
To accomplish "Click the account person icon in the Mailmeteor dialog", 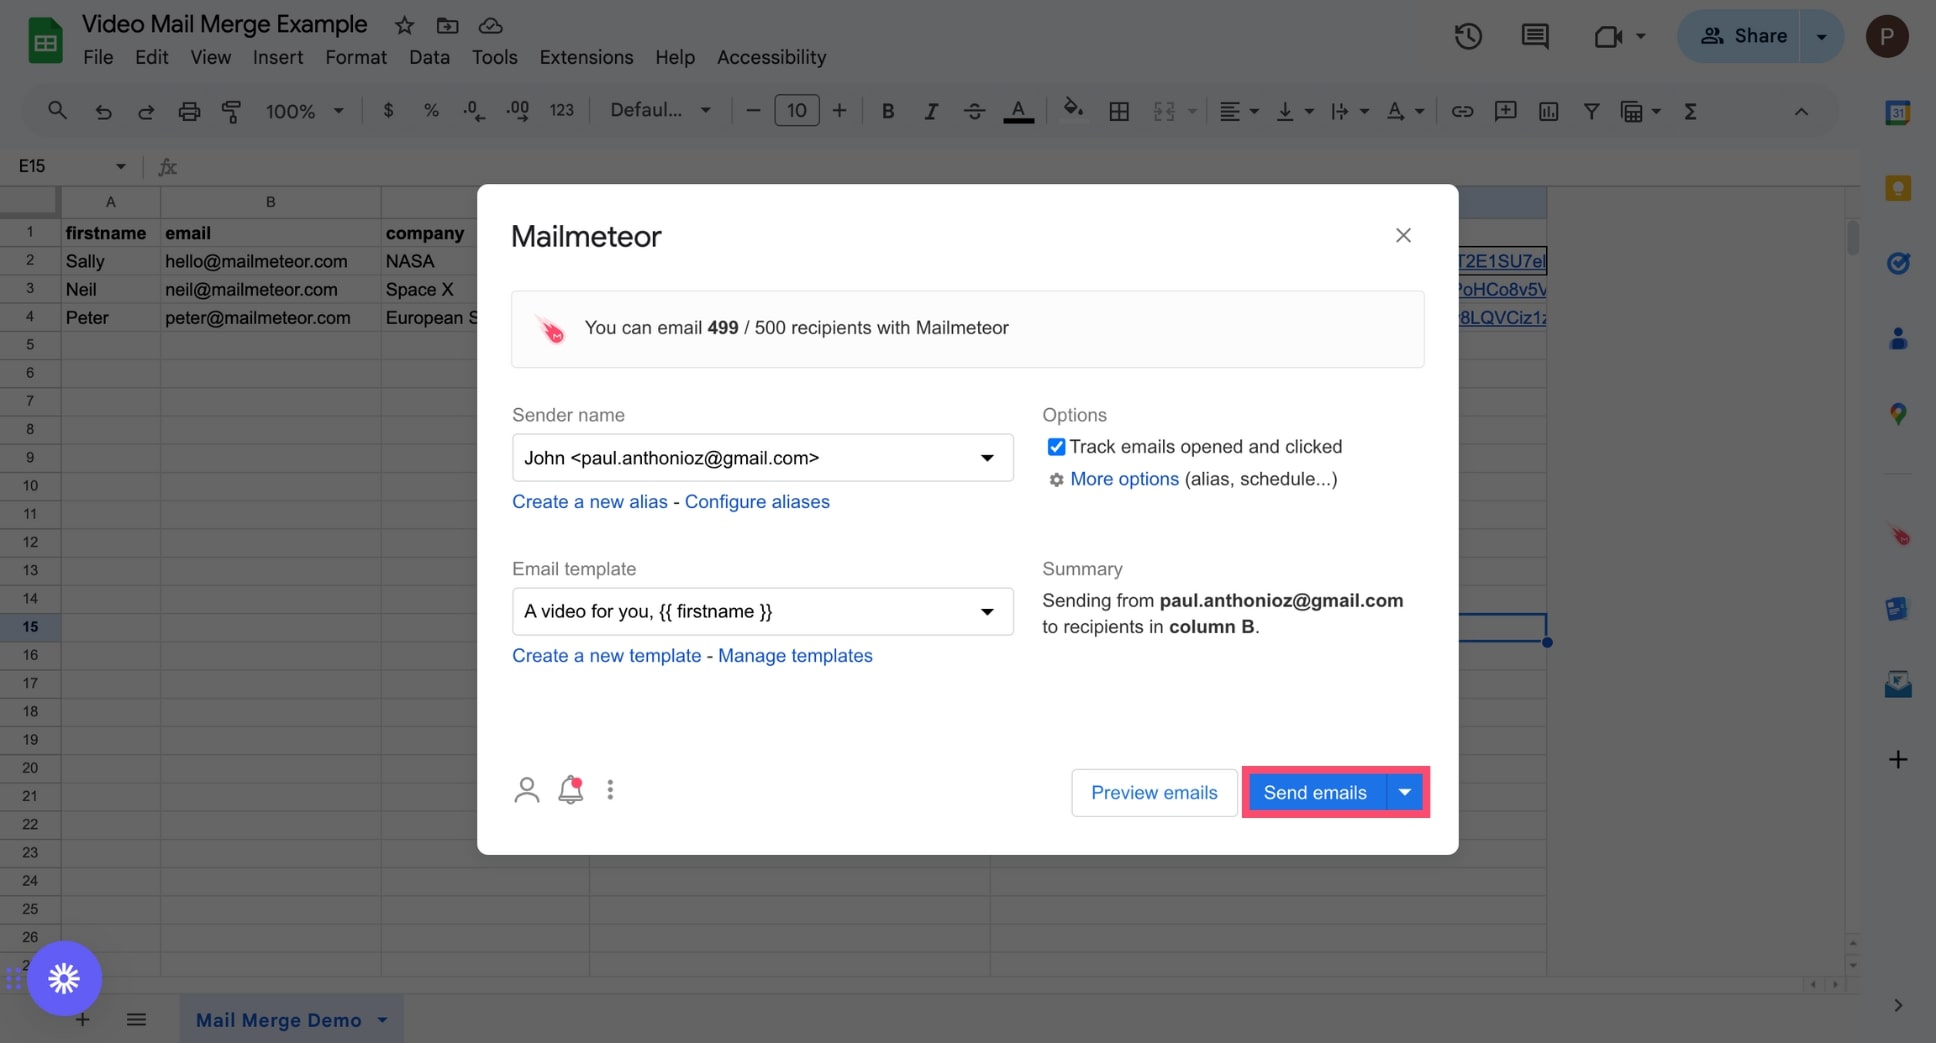I will tap(527, 790).
